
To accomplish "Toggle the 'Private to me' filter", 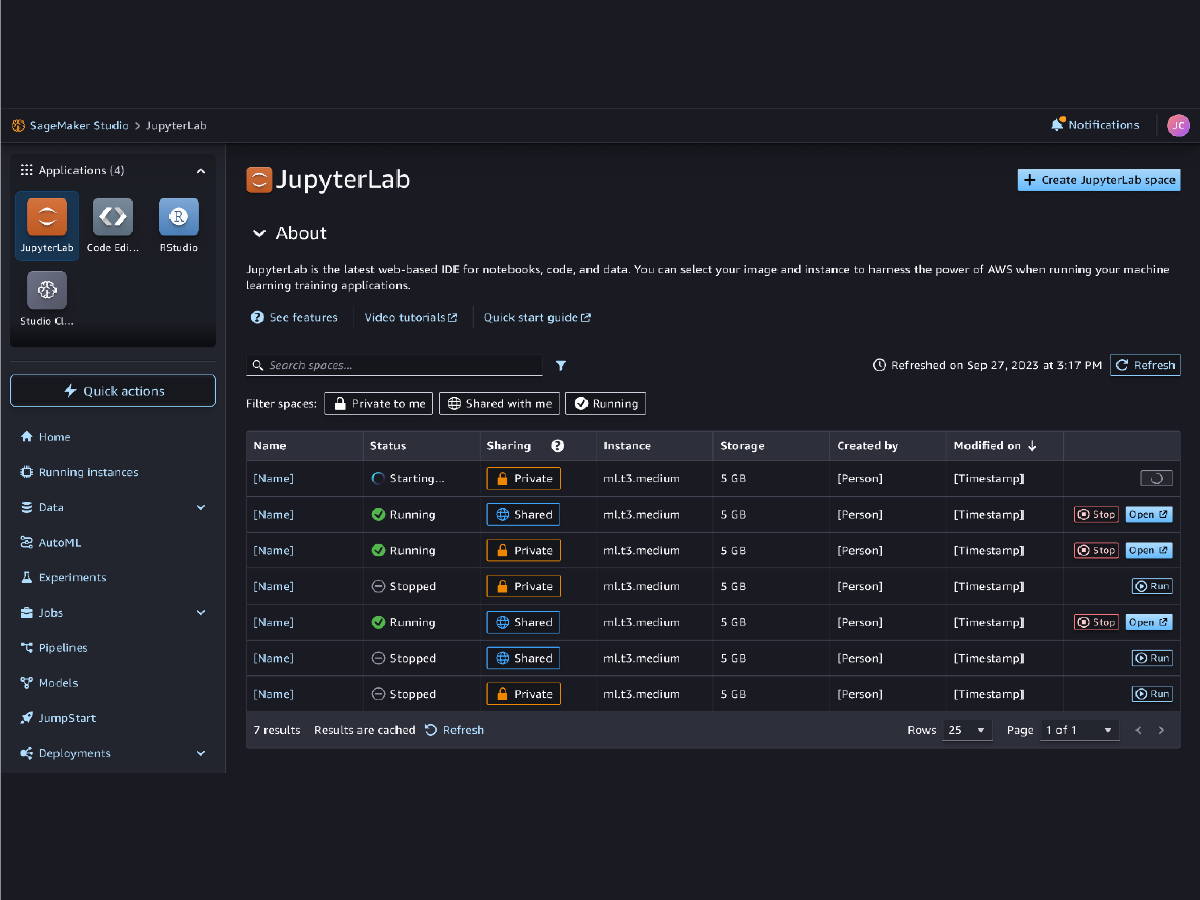I will pyautogui.click(x=378, y=404).
